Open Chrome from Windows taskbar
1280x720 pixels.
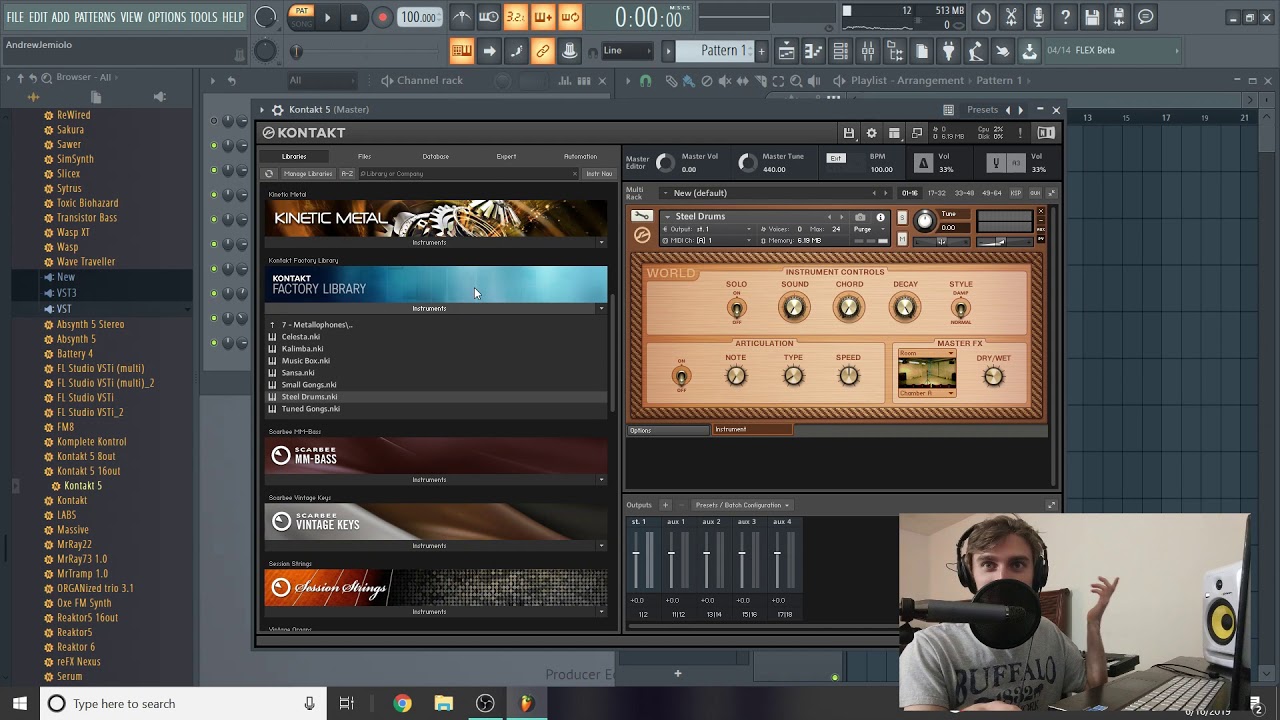point(402,704)
